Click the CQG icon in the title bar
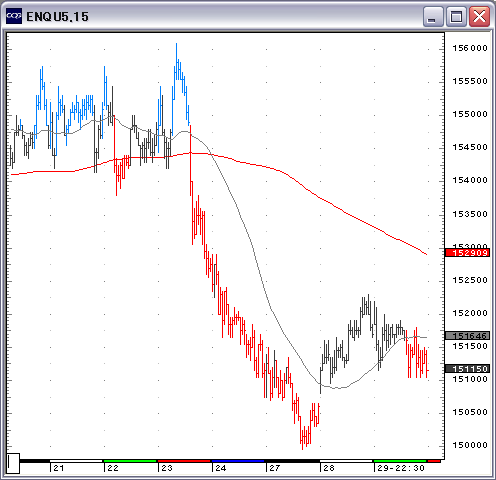 tap(14, 16)
